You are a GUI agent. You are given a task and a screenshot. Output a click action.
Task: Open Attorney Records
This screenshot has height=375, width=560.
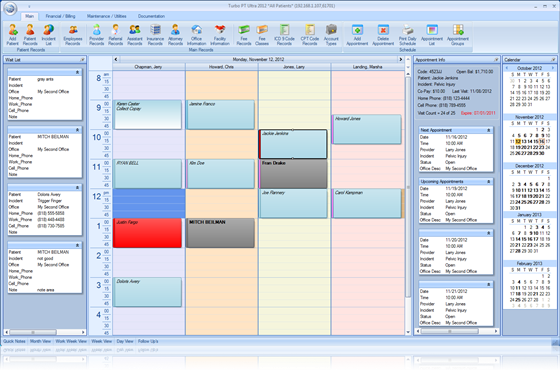(175, 35)
